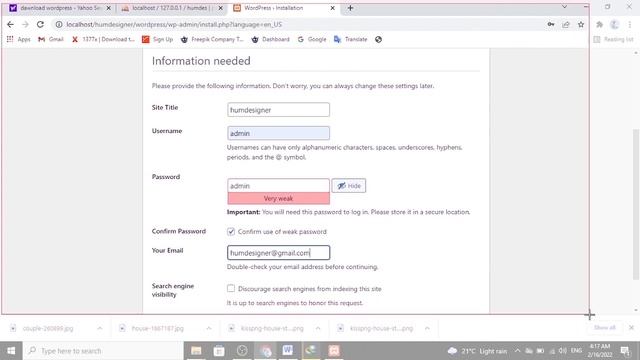The height and width of the screenshot is (360, 640).
Task: Open File Explorer from taskbar
Action: point(196,351)
